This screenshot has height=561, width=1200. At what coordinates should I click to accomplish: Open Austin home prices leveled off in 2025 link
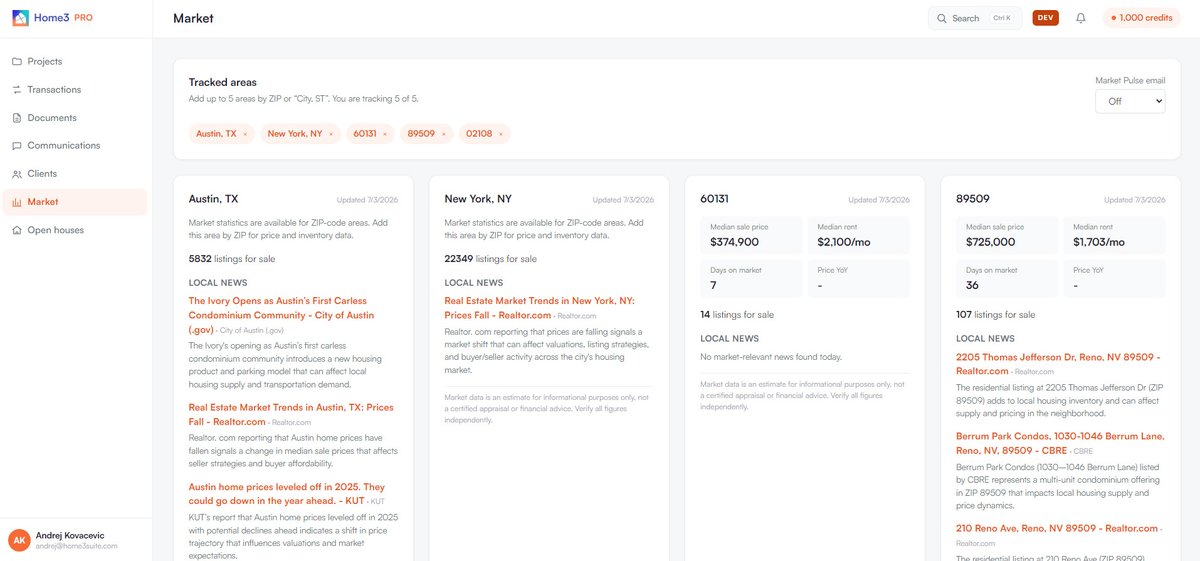click(x=287, y=493)
